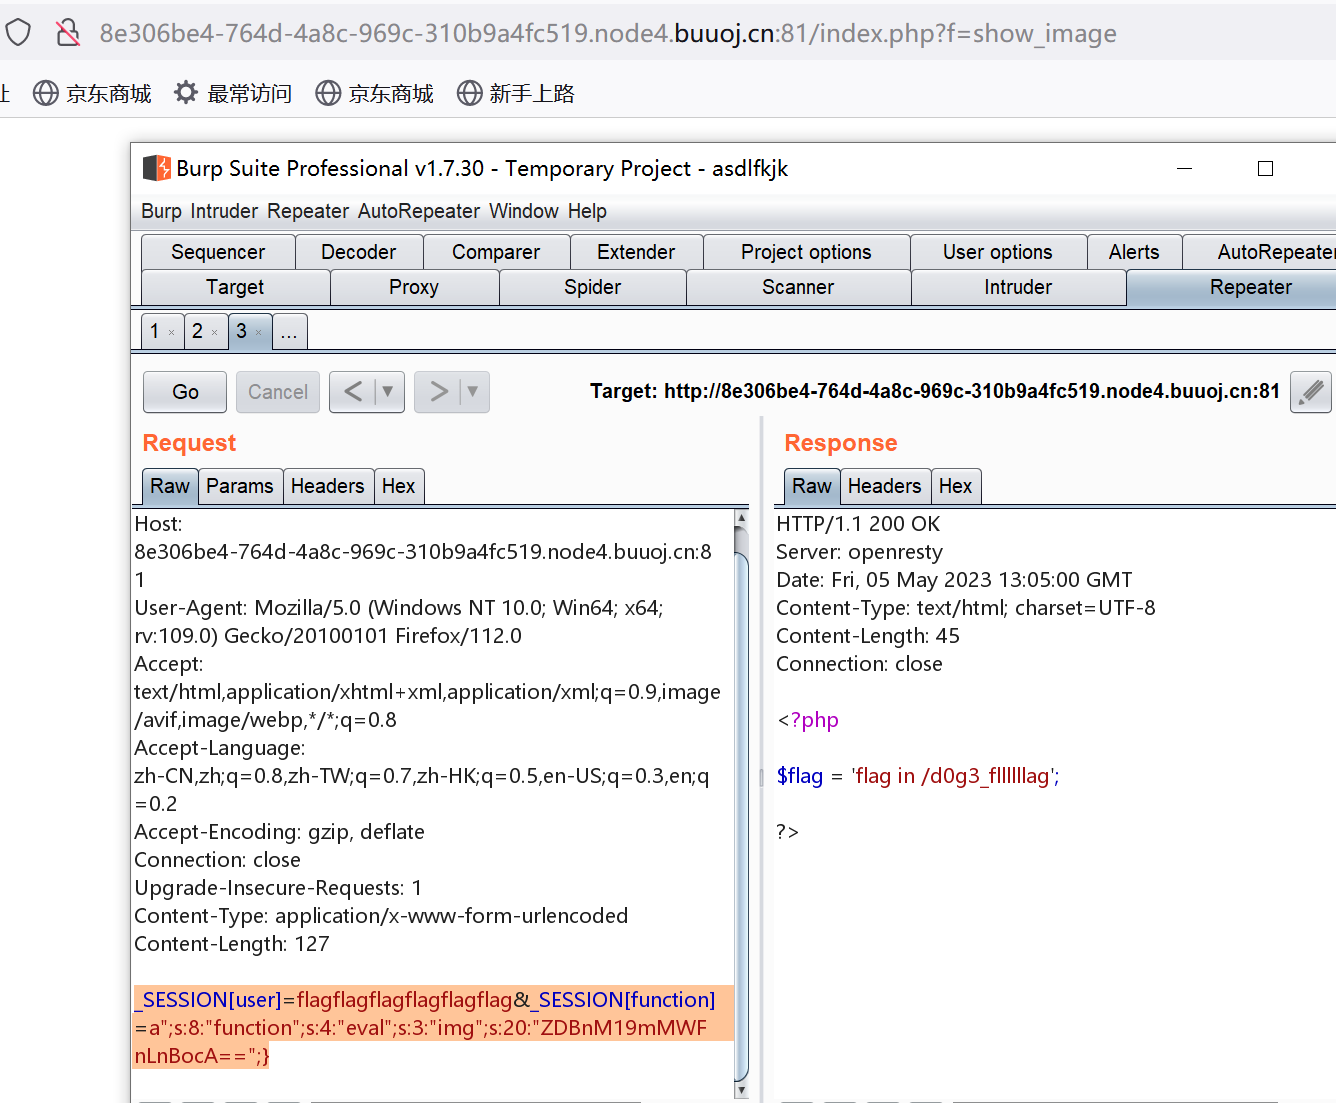
Task: Open the back history dropdown arrow
Action: (388, 392)
